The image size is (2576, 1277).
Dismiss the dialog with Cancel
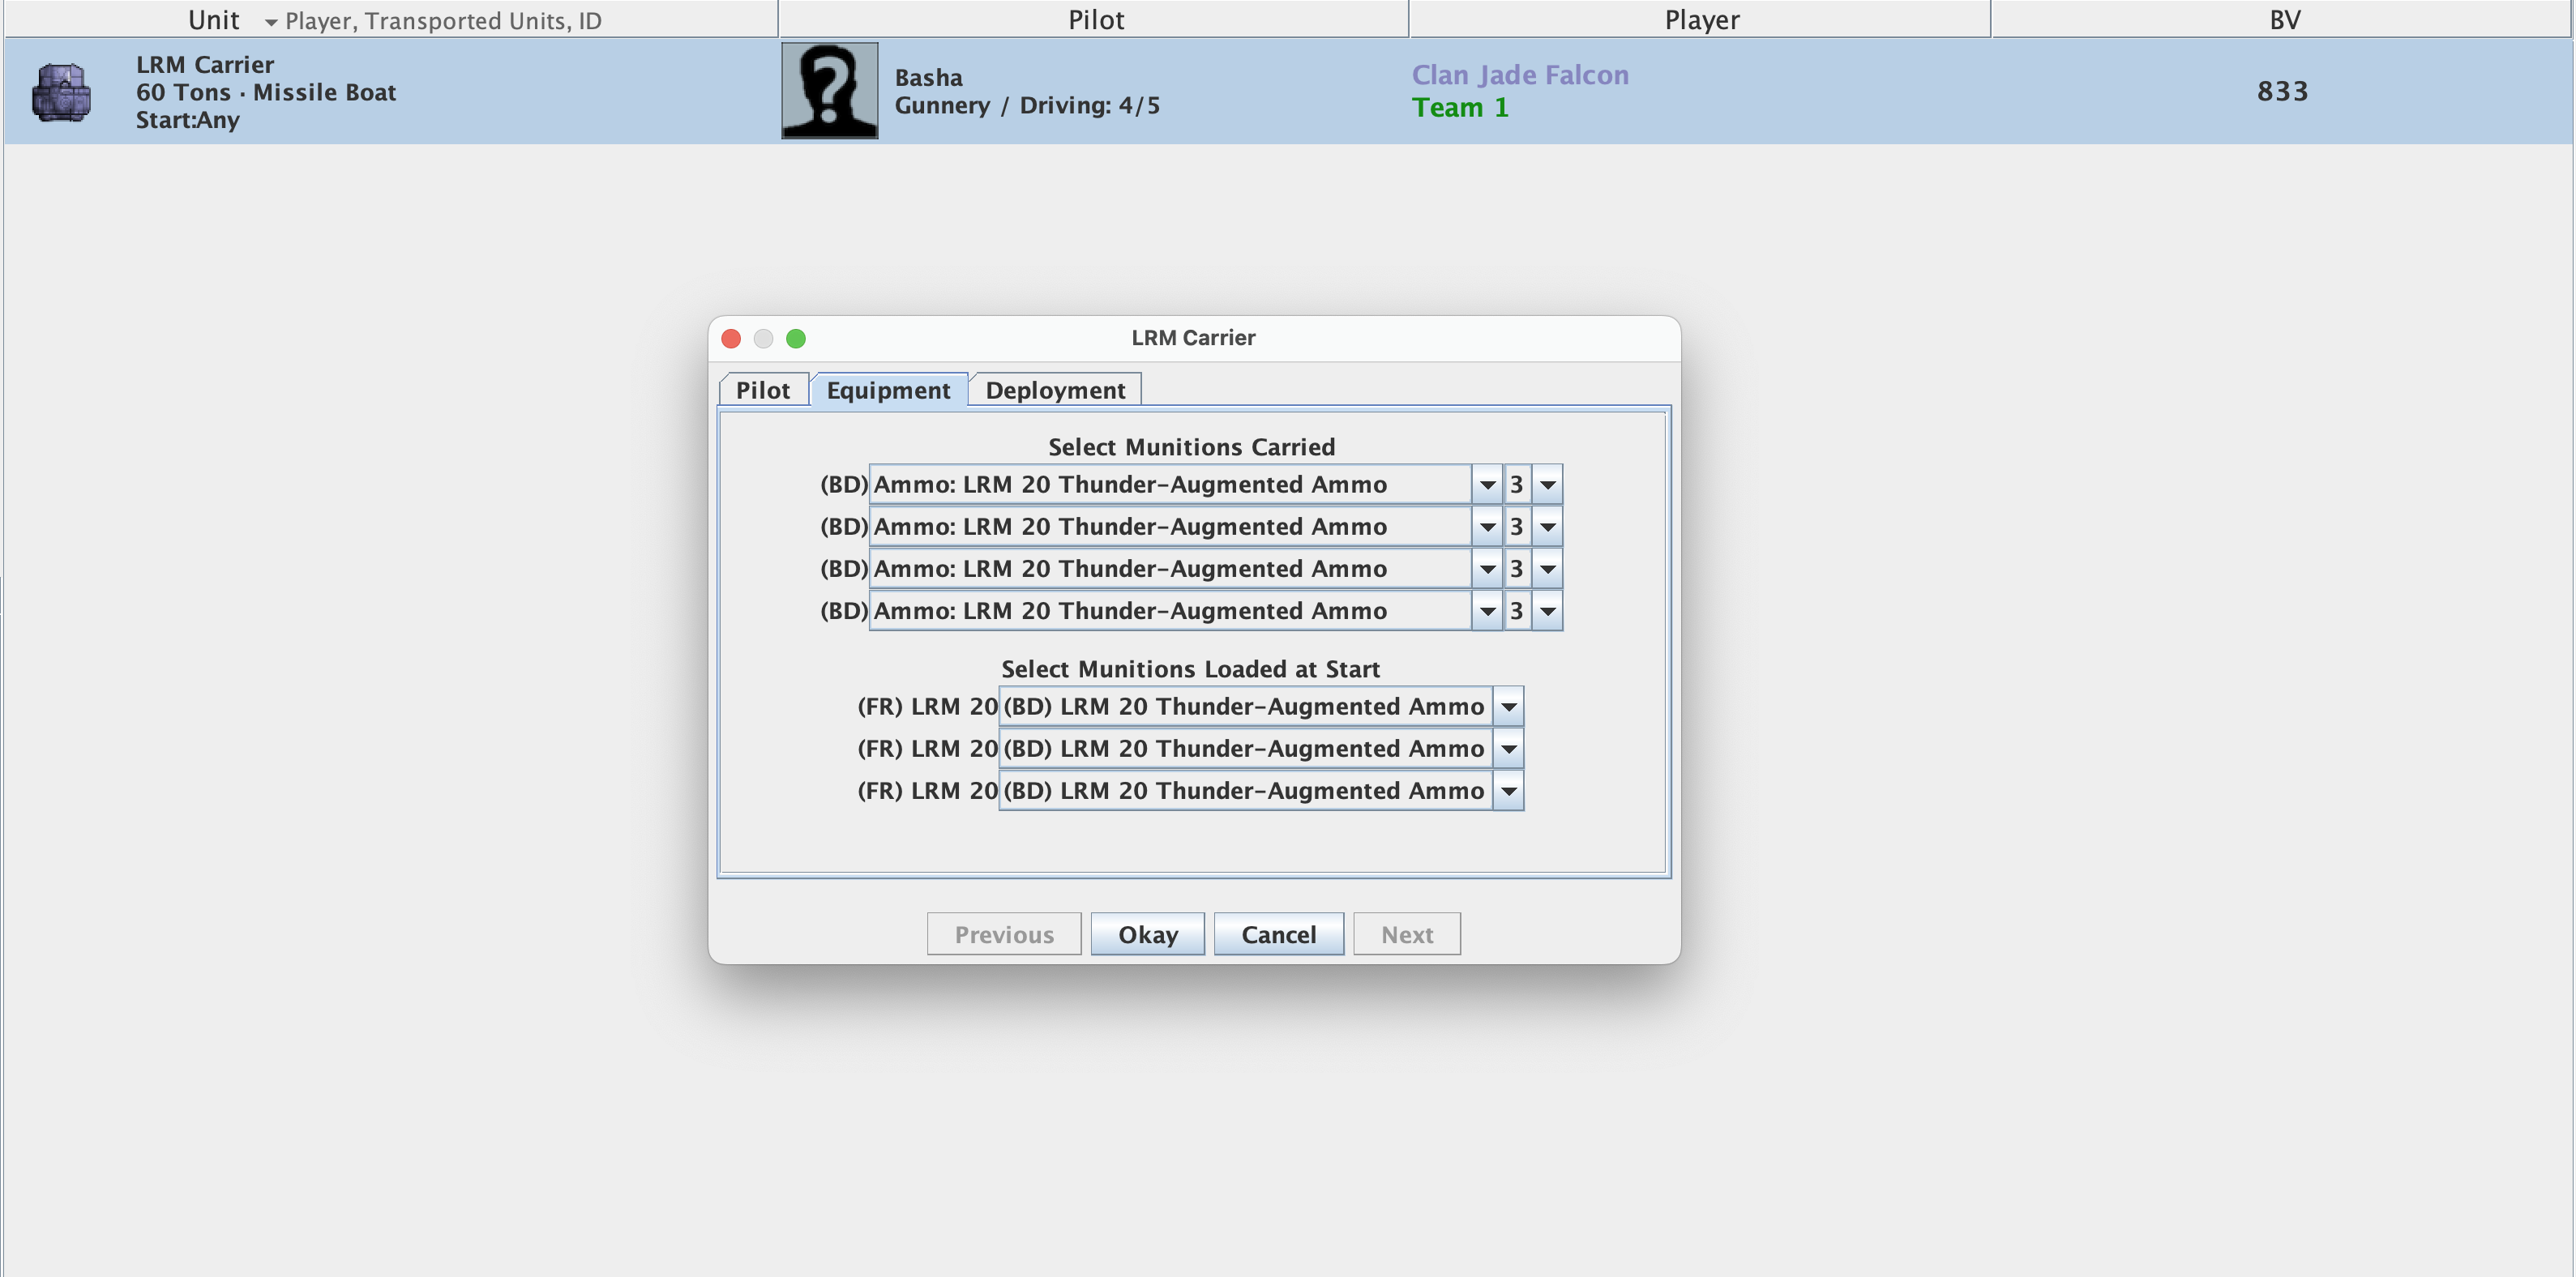click(1278, 933)
